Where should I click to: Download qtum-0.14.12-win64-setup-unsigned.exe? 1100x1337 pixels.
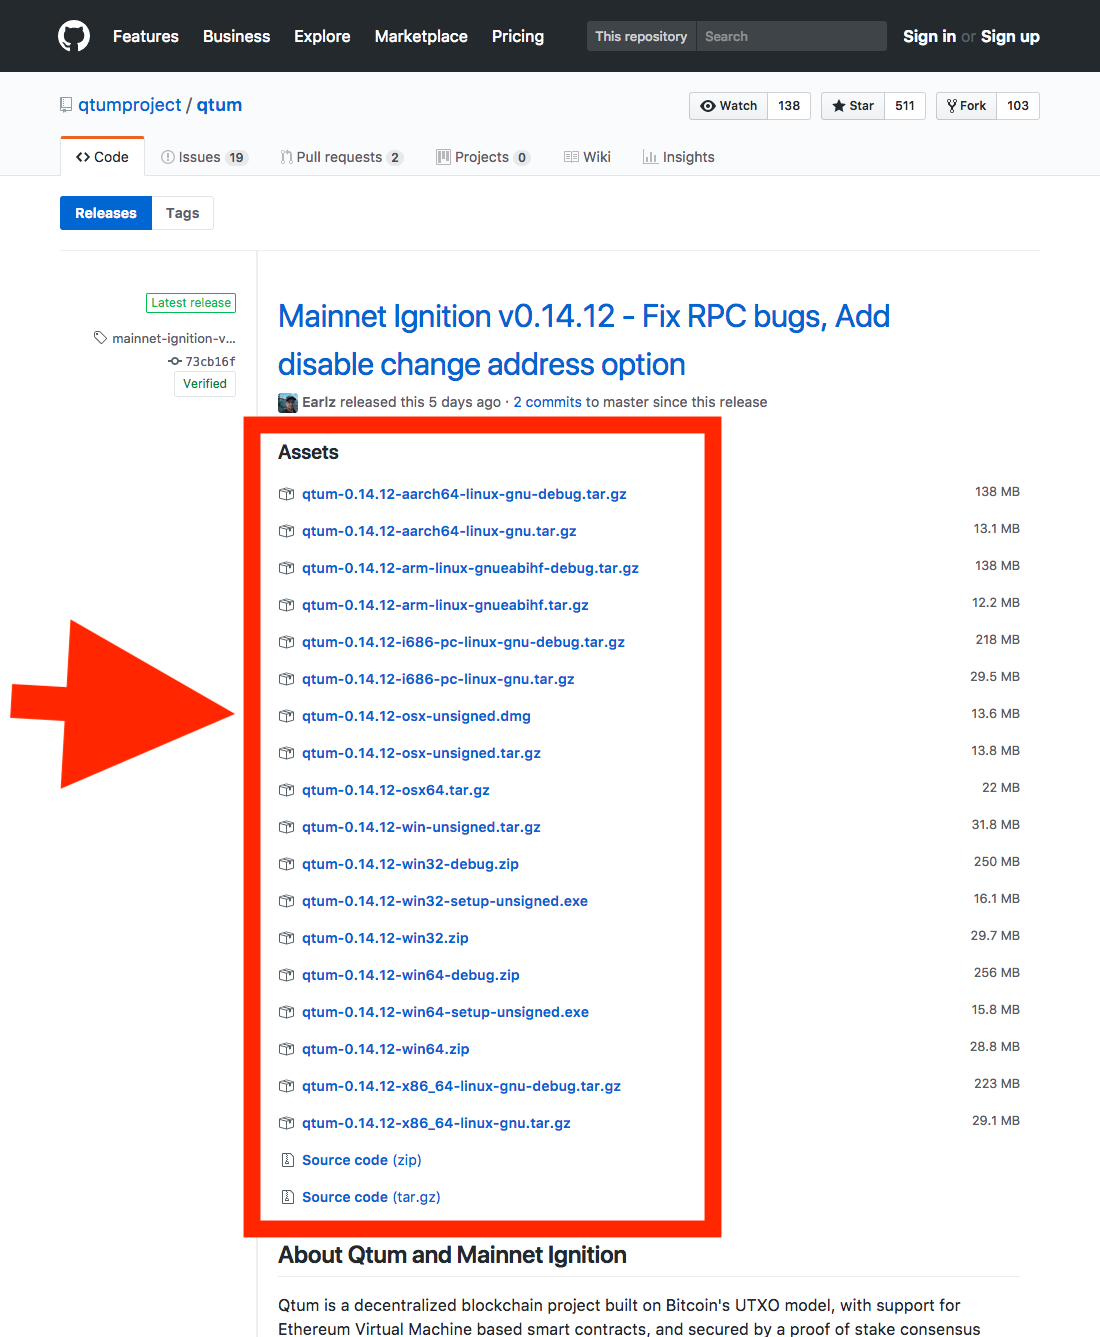[x=445, y=1012]
